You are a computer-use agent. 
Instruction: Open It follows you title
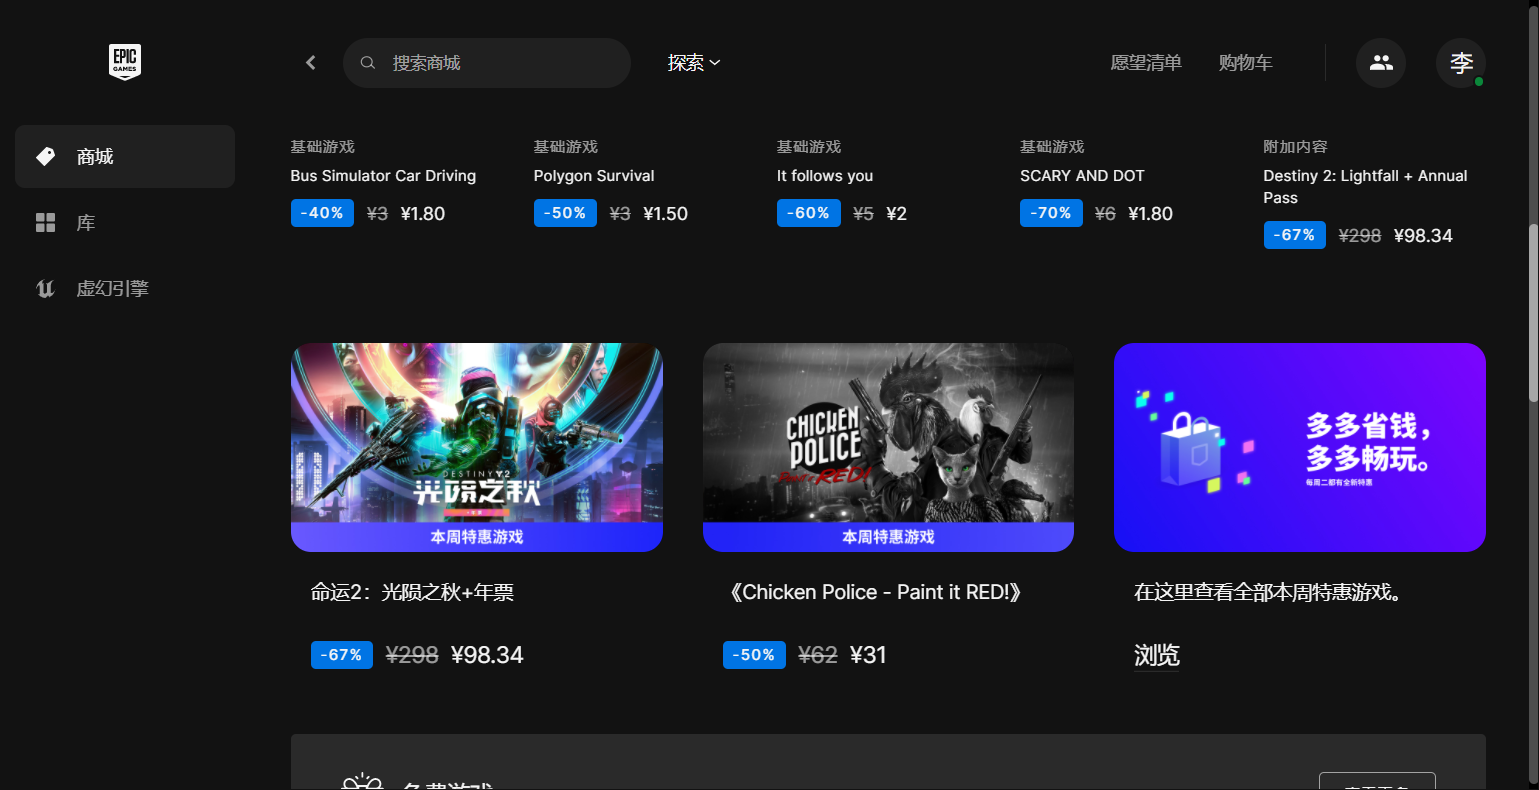coord(825,176)
